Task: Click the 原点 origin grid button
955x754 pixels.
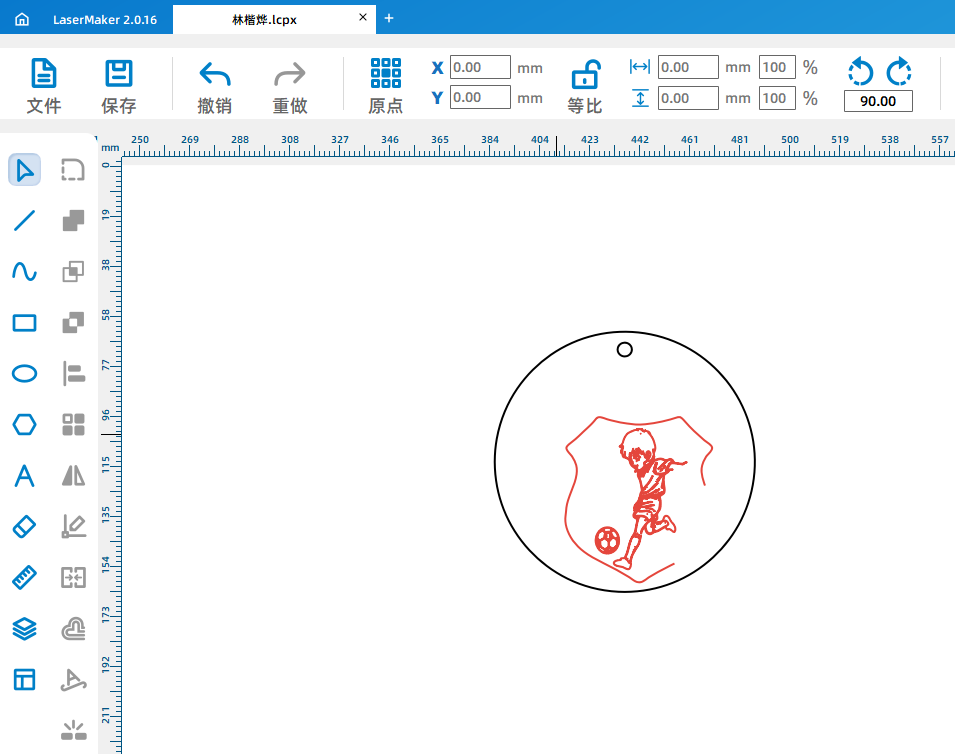Action: point(386,86)
